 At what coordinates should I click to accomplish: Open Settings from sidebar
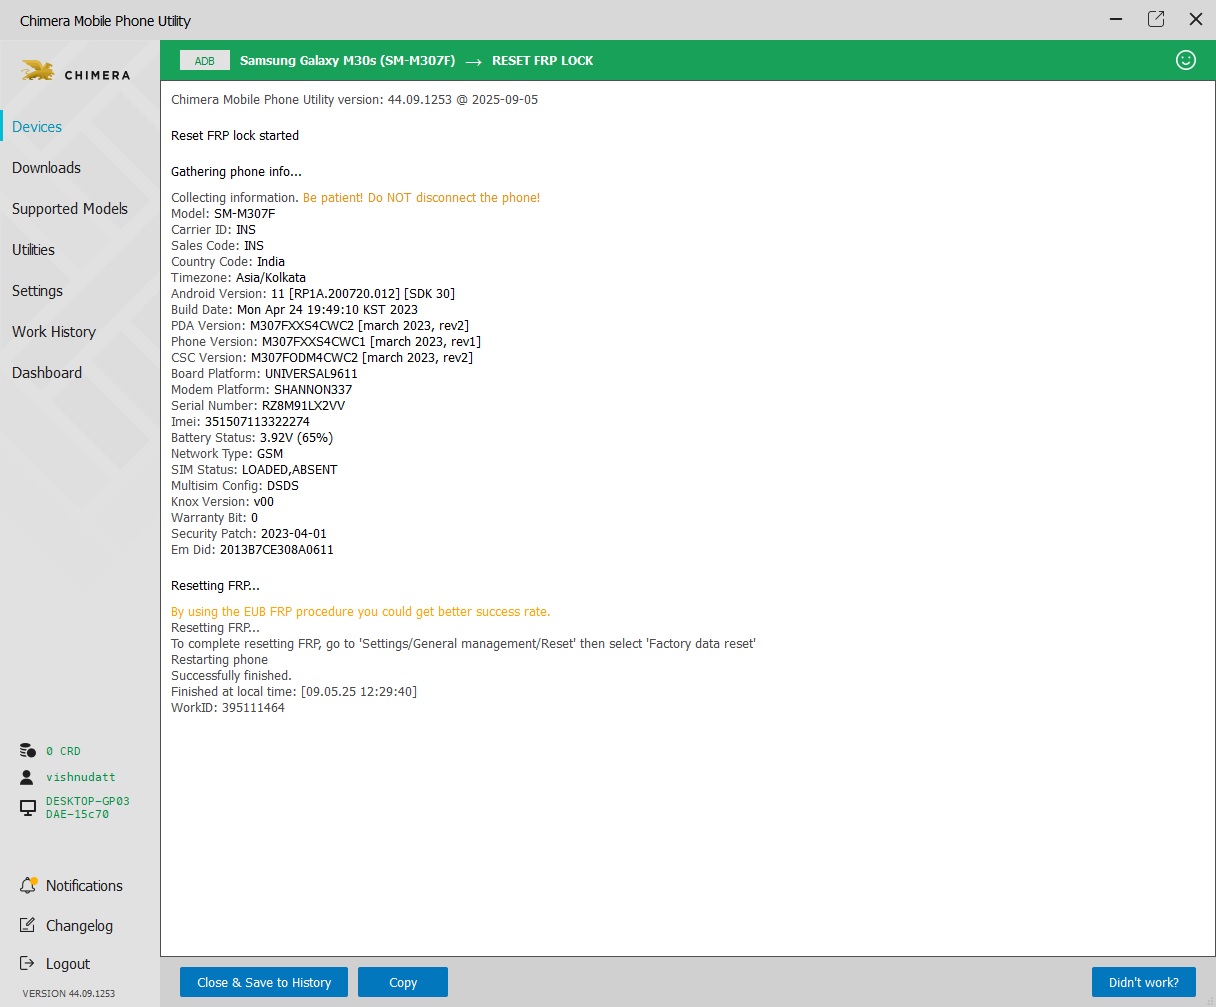37,291
